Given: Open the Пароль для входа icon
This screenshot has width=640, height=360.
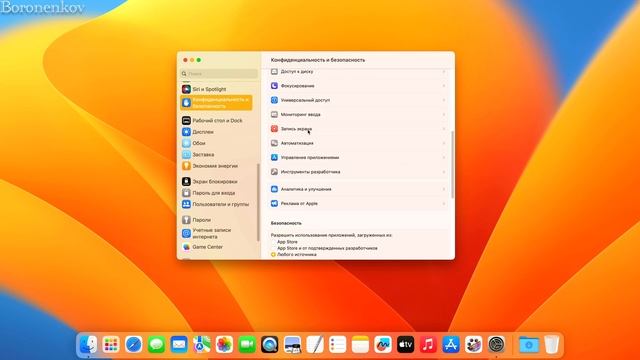Looking at the screenshot, I should point(186,193).
